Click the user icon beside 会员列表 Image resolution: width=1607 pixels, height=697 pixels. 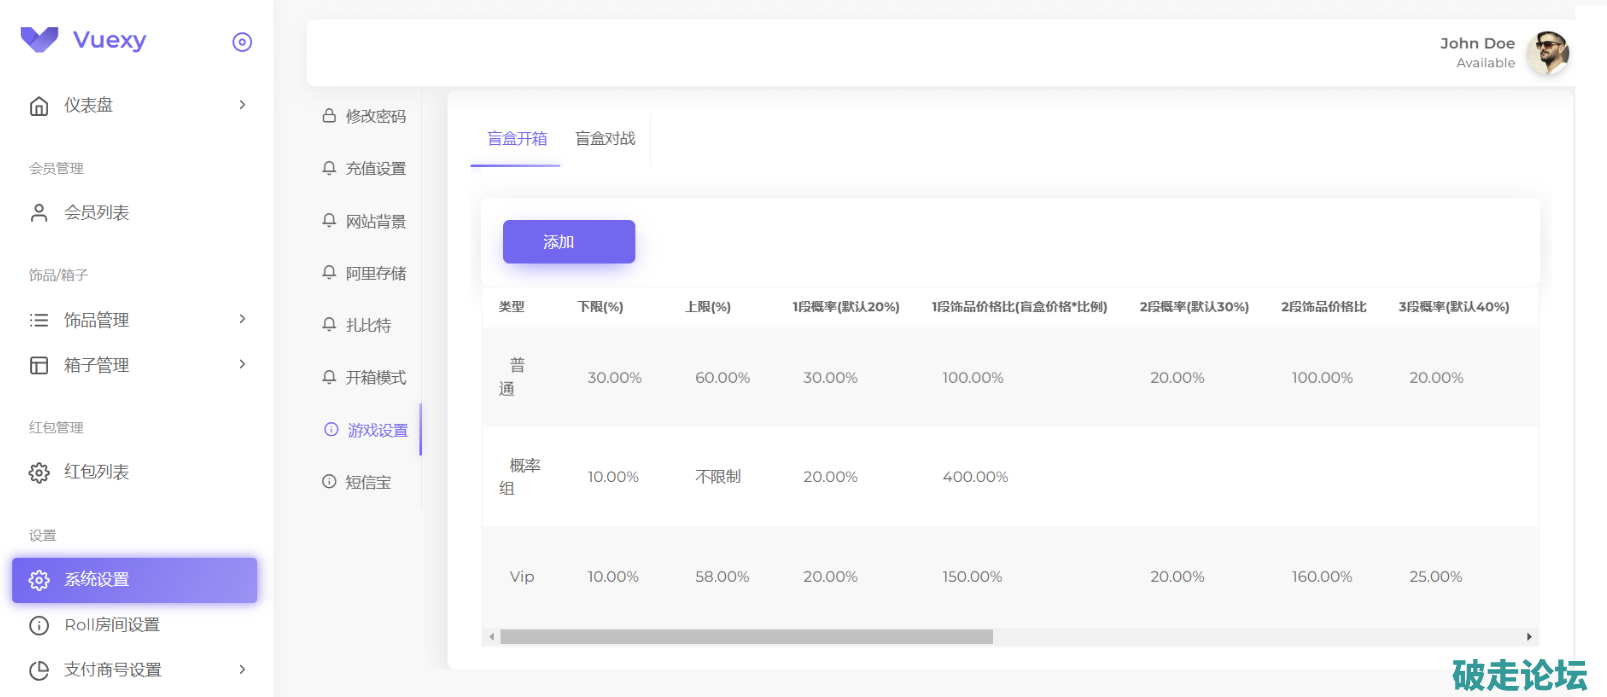pyautogui.click(x=39, y=213)
